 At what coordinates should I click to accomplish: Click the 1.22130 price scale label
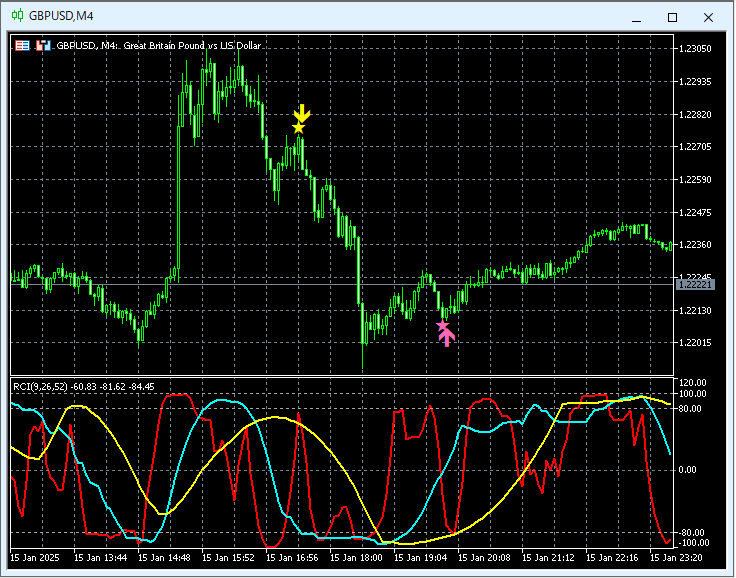(695, 310)
